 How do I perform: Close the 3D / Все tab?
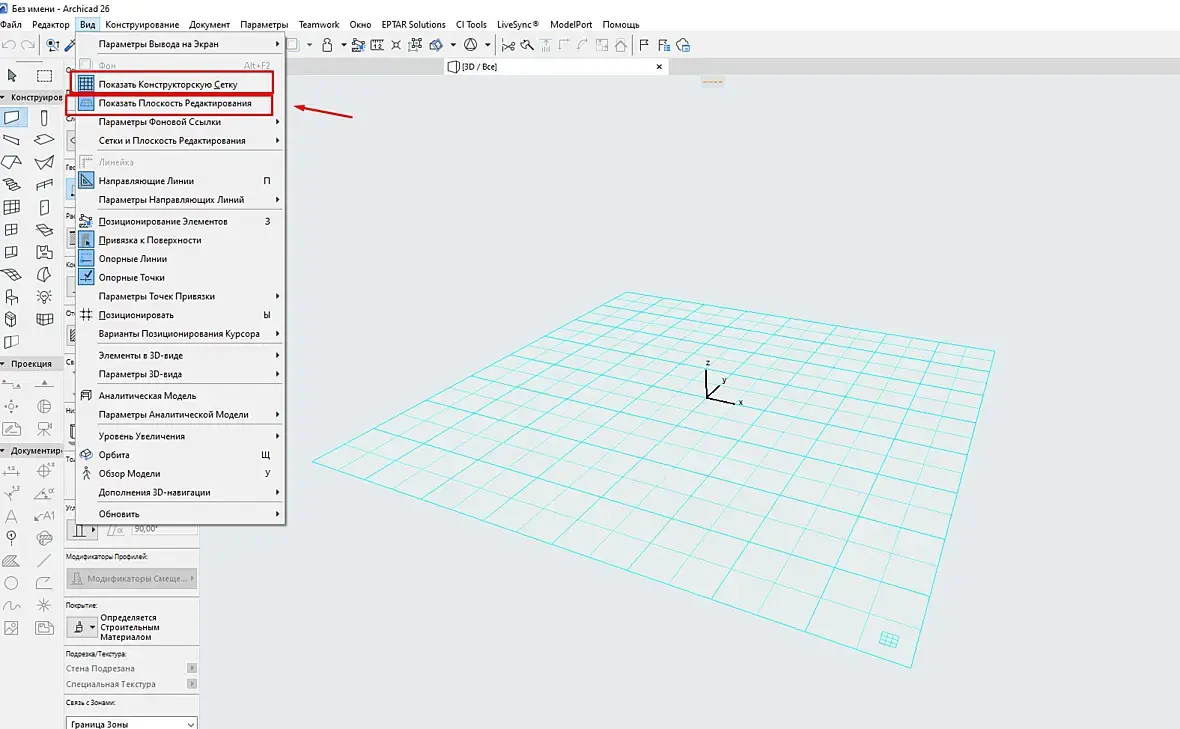658,66
